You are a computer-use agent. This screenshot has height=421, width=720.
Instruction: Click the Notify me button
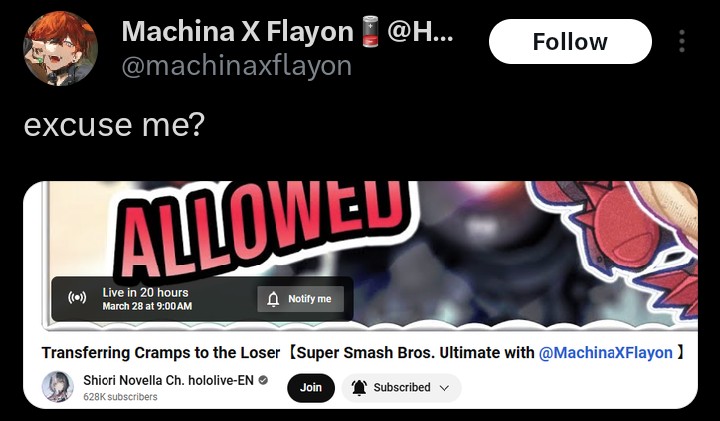[300, 299]
